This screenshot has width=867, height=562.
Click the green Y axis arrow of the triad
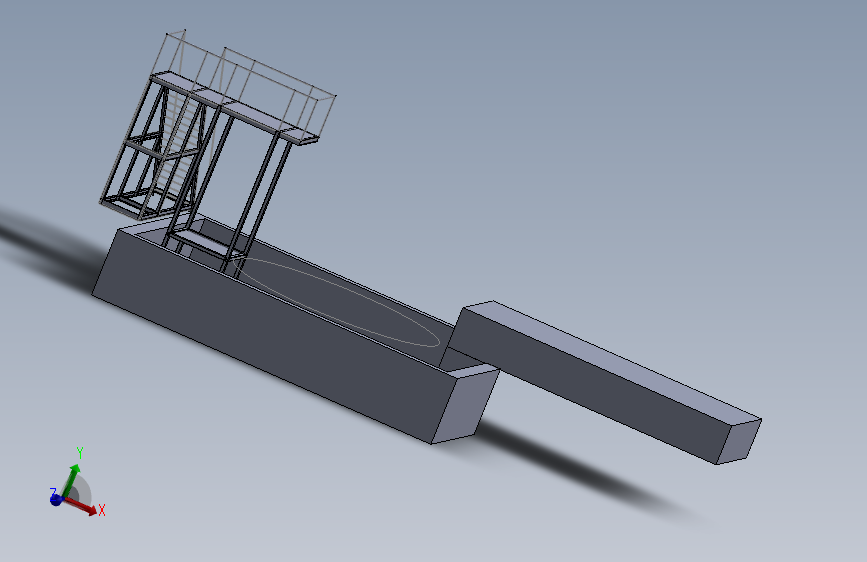(71, 480)
